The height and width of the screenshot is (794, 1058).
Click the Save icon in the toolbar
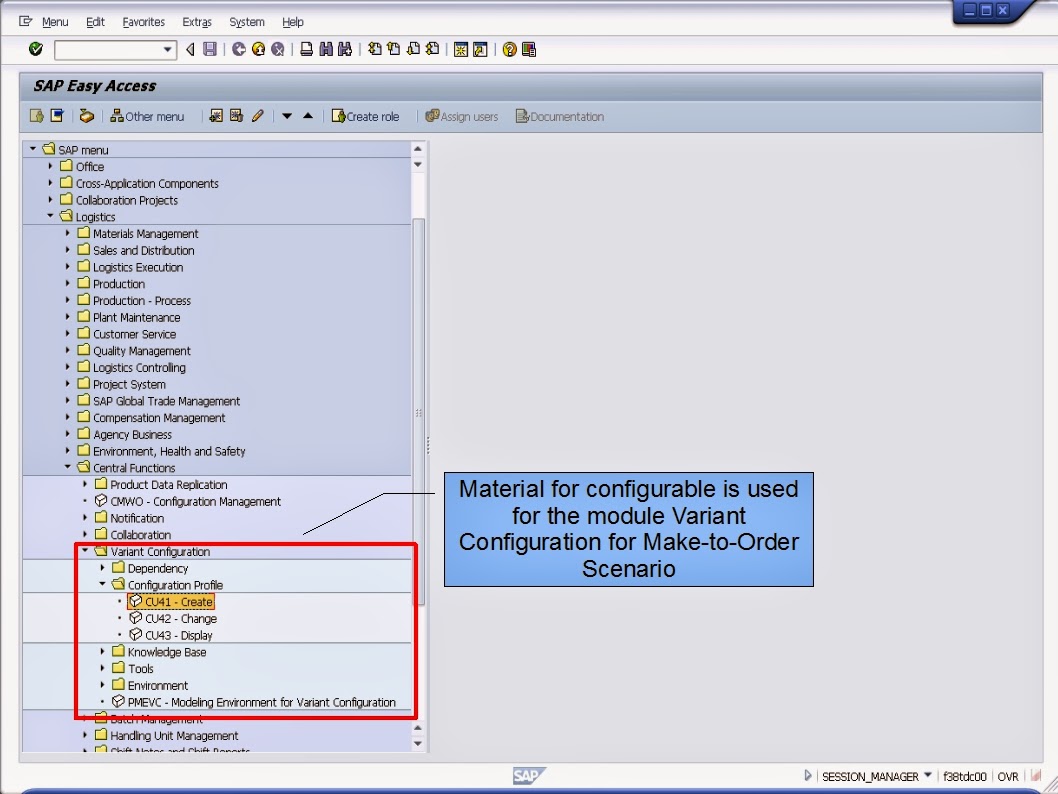[208, 48]
